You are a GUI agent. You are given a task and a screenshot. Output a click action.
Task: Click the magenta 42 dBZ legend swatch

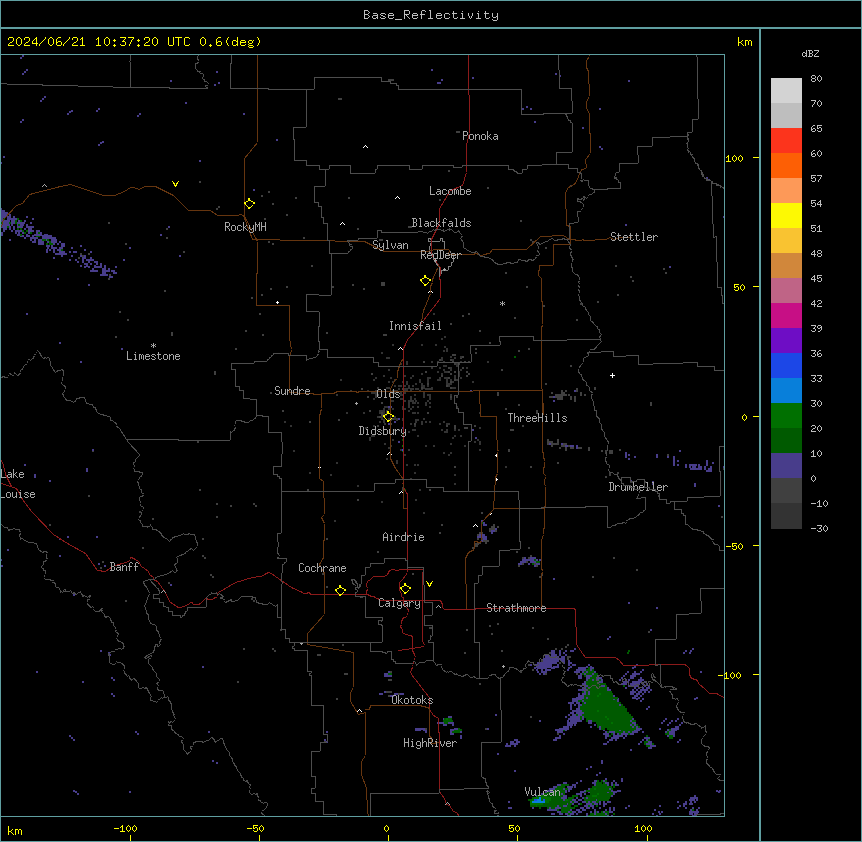click(786, 315)
